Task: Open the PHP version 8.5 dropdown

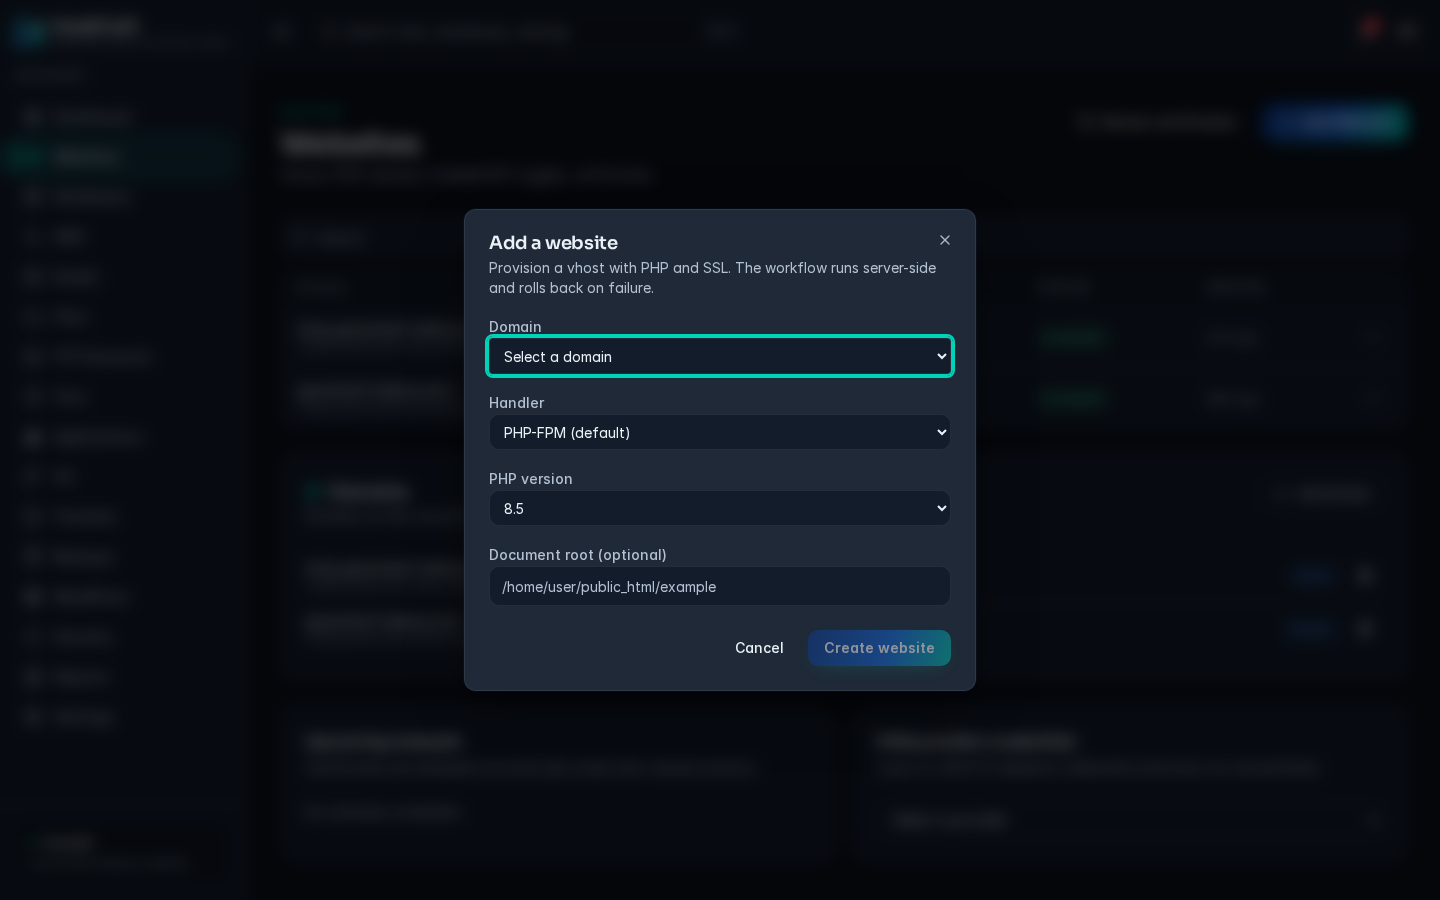Action: pos(720,508)
